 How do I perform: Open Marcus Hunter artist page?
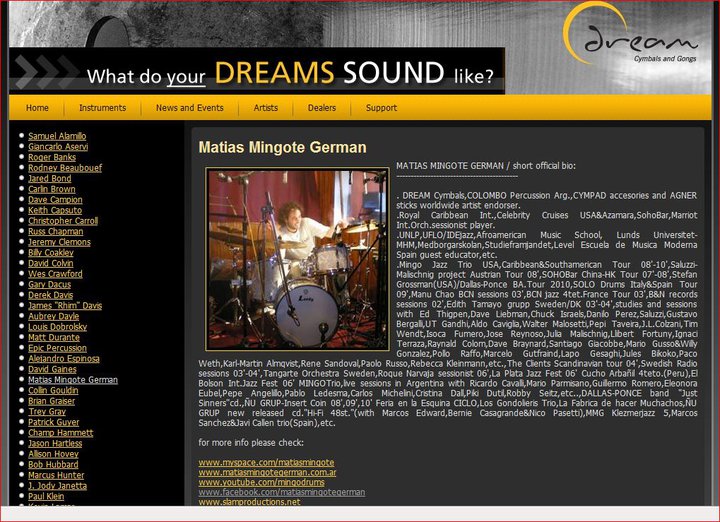pyautogui.click(x=56, y=475)
